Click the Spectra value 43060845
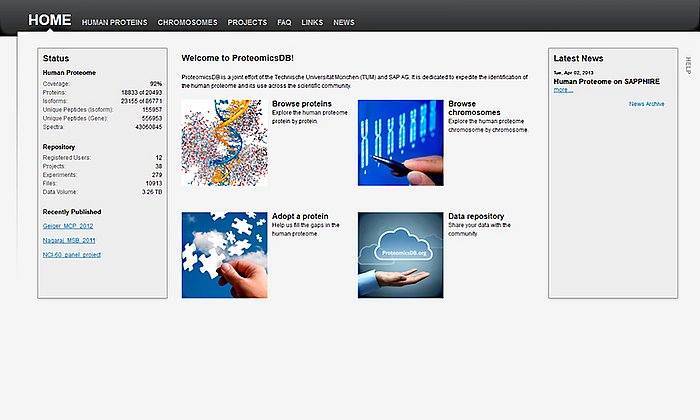 point(149,127)
